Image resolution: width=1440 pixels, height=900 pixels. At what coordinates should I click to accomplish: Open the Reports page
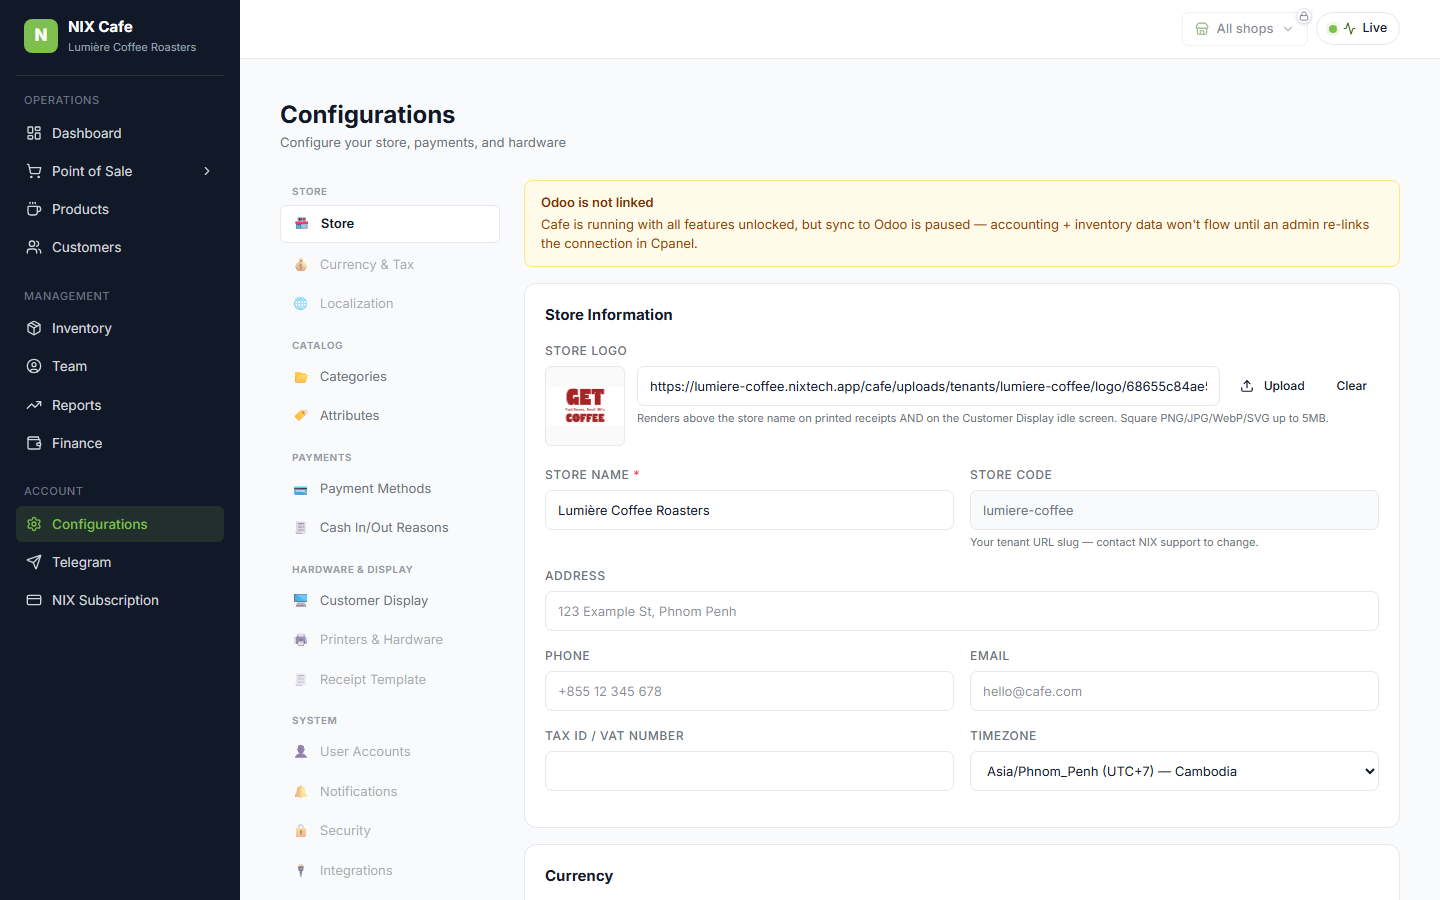[x=120, y=405]
